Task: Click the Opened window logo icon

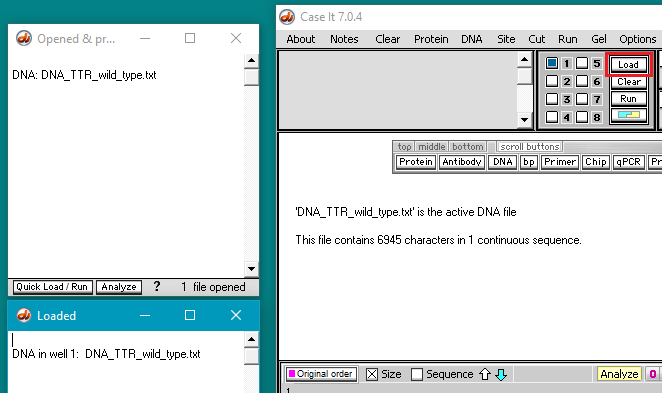Action: click(x=24, y=38)
